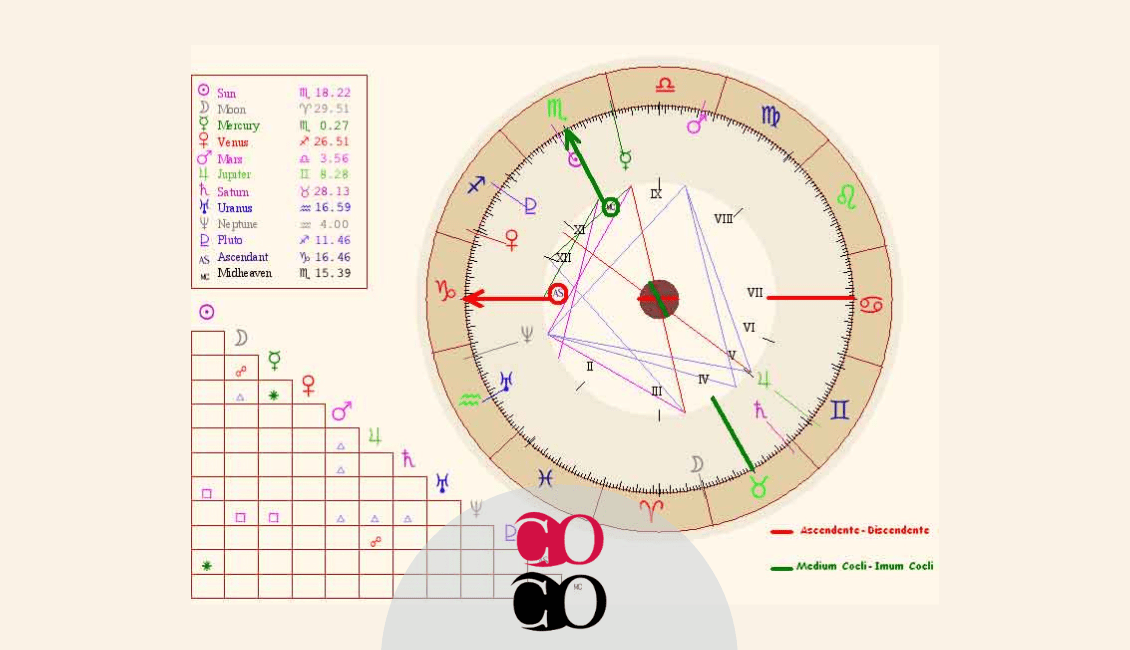Click the Medium Coeli-Imum Coeli legend label
The width and height of the screenshot is (1130, 650).
point(864,566)
